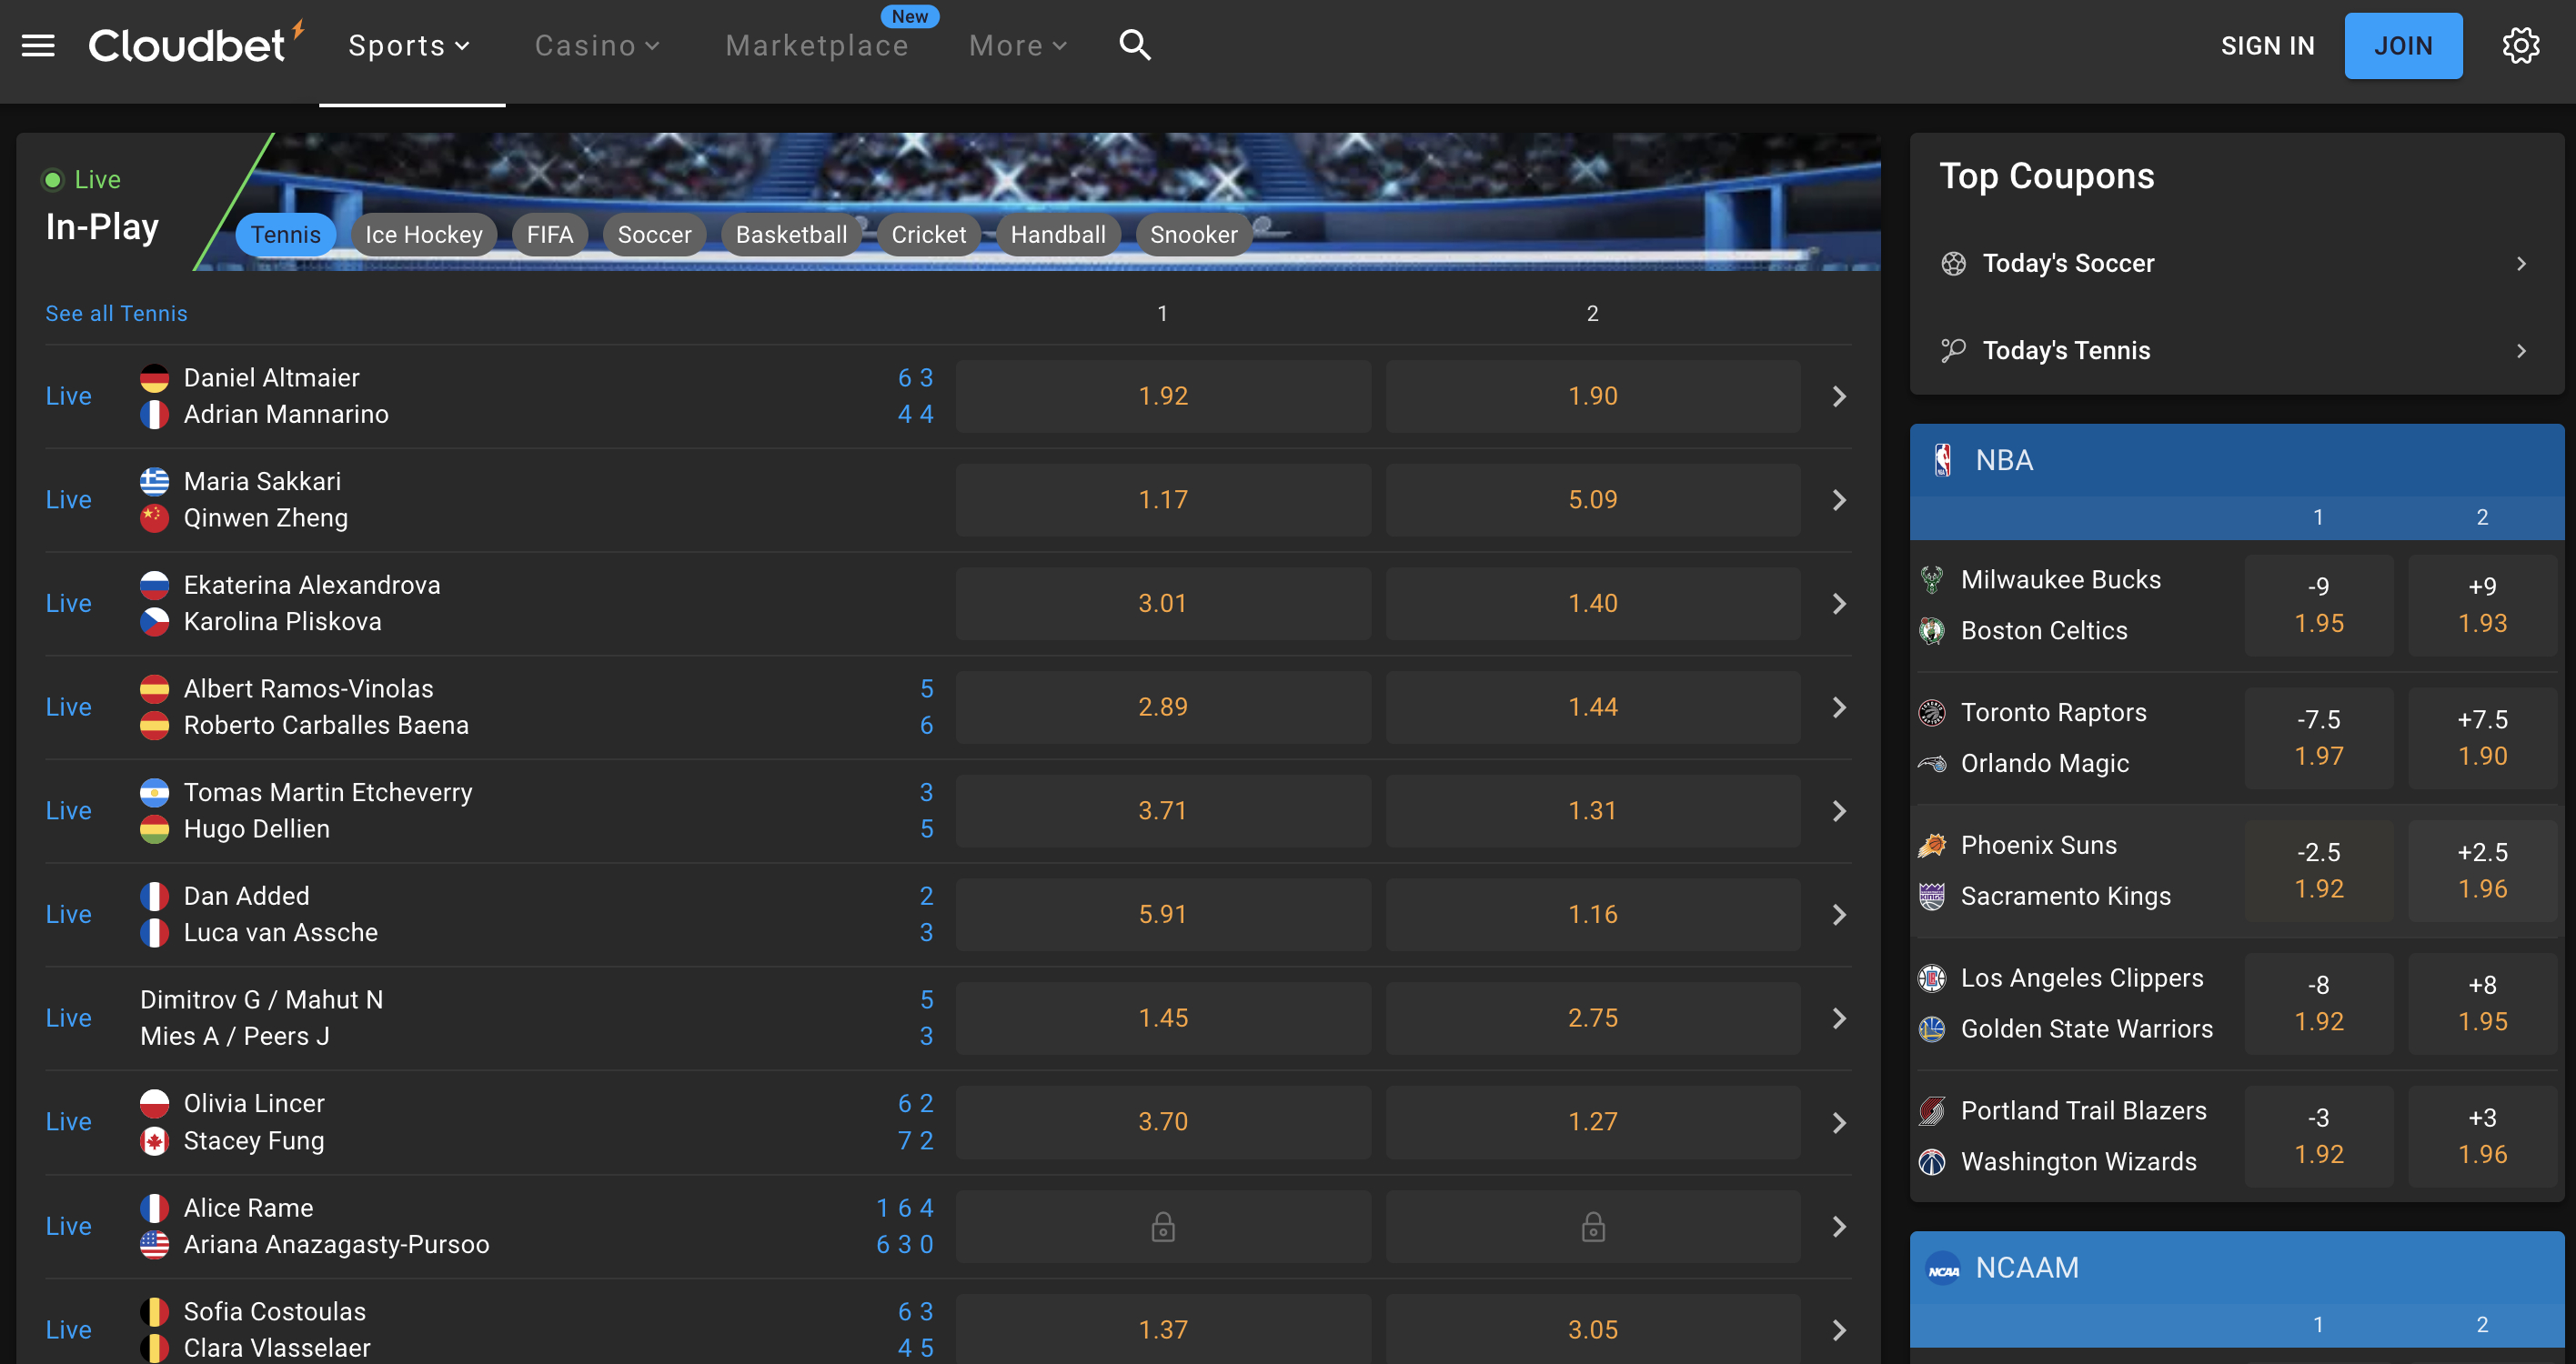
Task: Expand the Lincer vs Fung match chevron
Action: tap(1839, 1123)
